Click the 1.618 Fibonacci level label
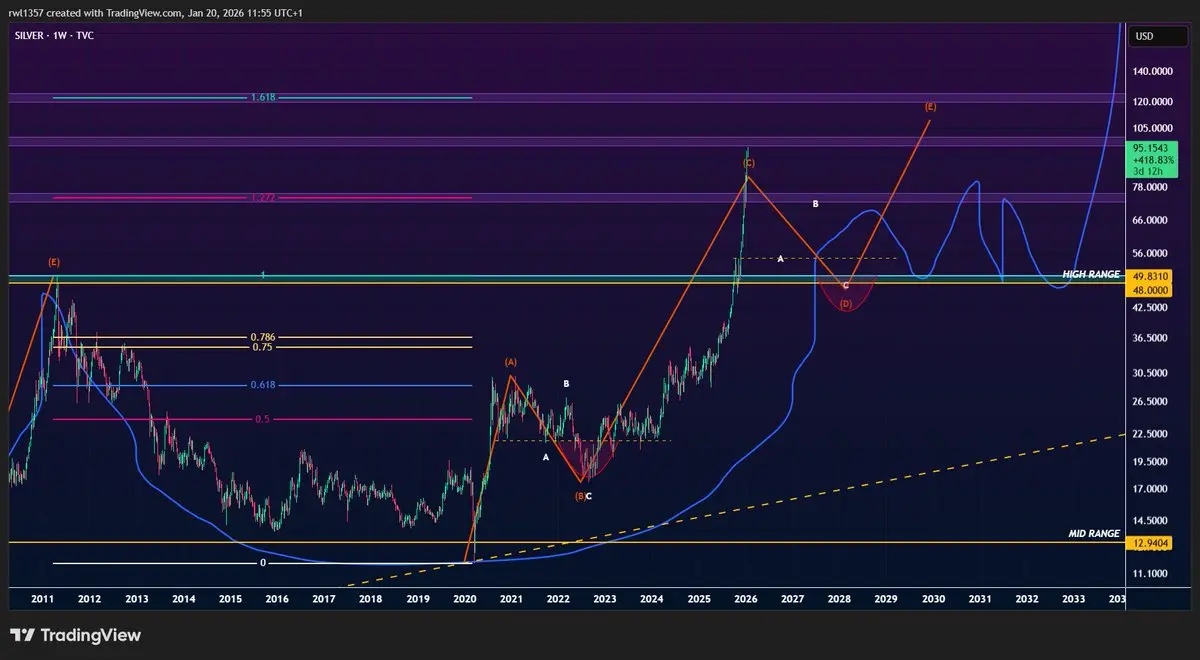The image size is (1200, 660). [262, 97]
